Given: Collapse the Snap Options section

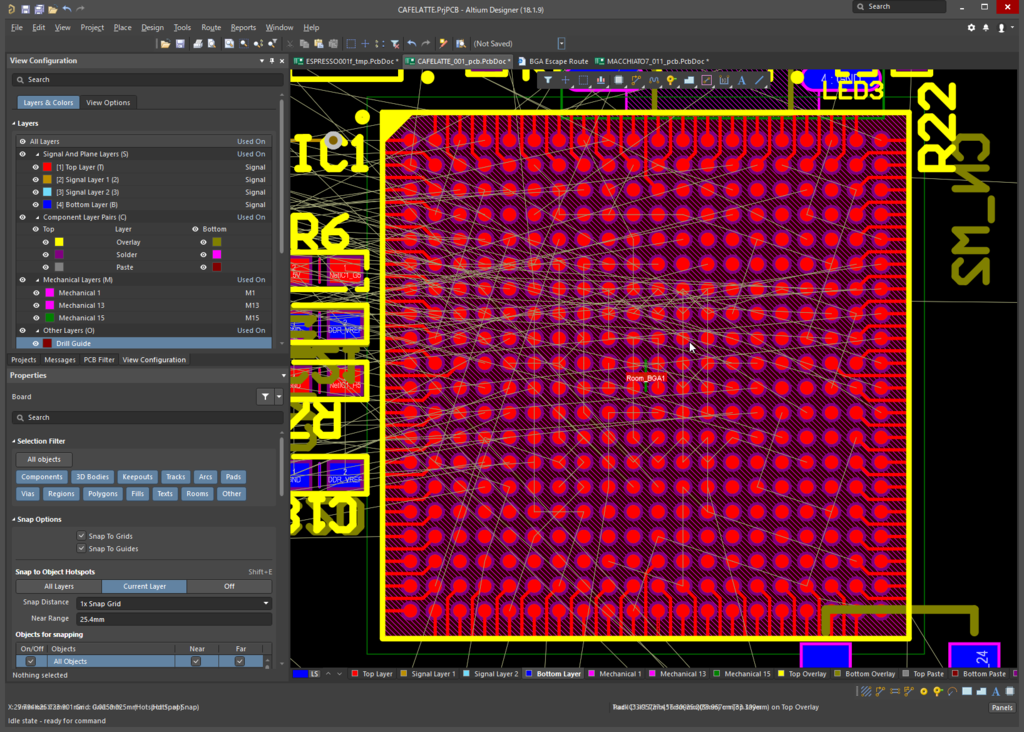Looking at the screenshot, I should click(x=14, y=520).
